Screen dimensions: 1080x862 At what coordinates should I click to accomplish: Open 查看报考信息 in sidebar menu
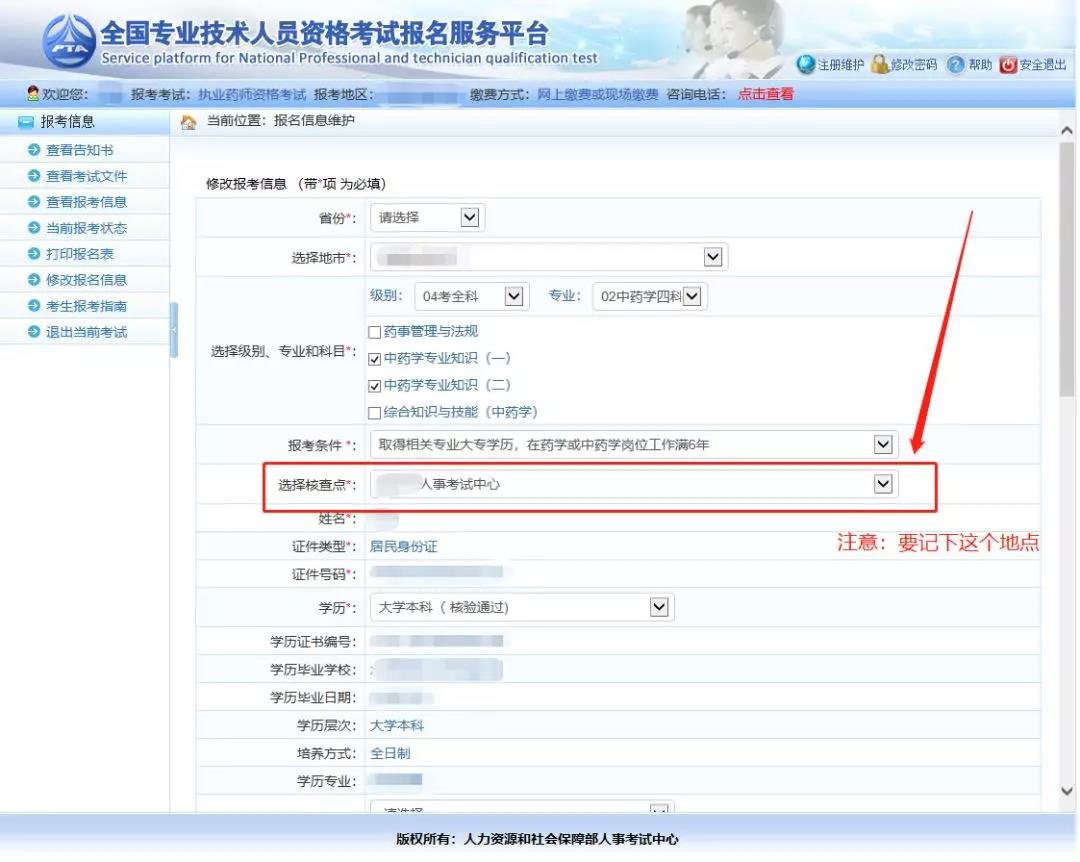pyautogui.click(x=86, y=202)
